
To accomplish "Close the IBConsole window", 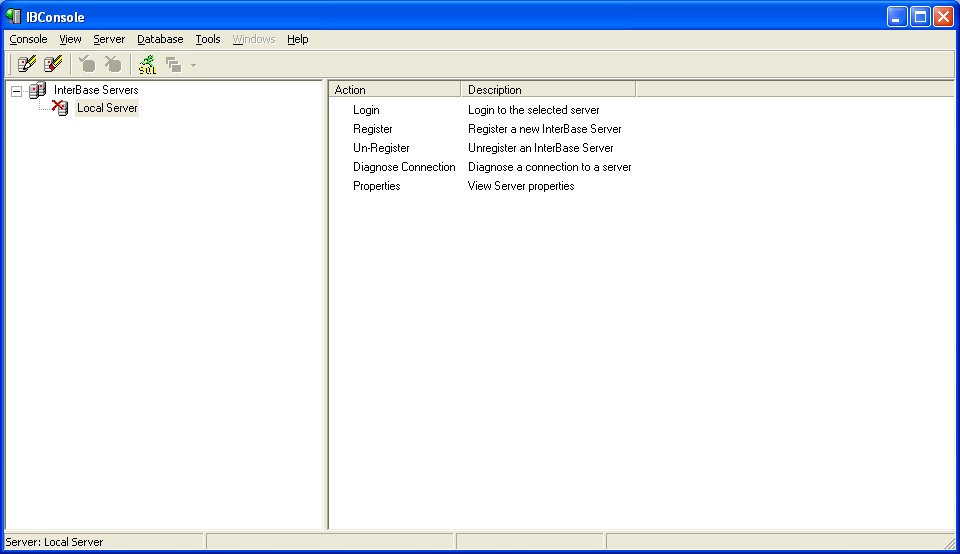I will tap(943, 17).
